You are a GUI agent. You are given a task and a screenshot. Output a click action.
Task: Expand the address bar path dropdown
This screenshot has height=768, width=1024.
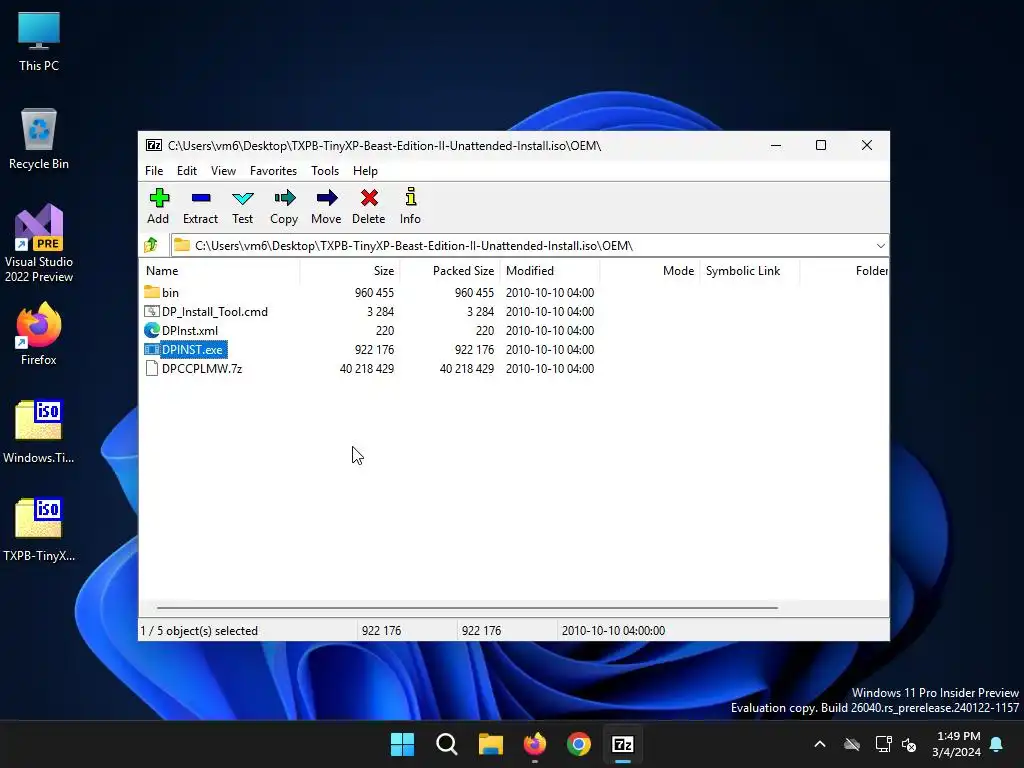880,246
